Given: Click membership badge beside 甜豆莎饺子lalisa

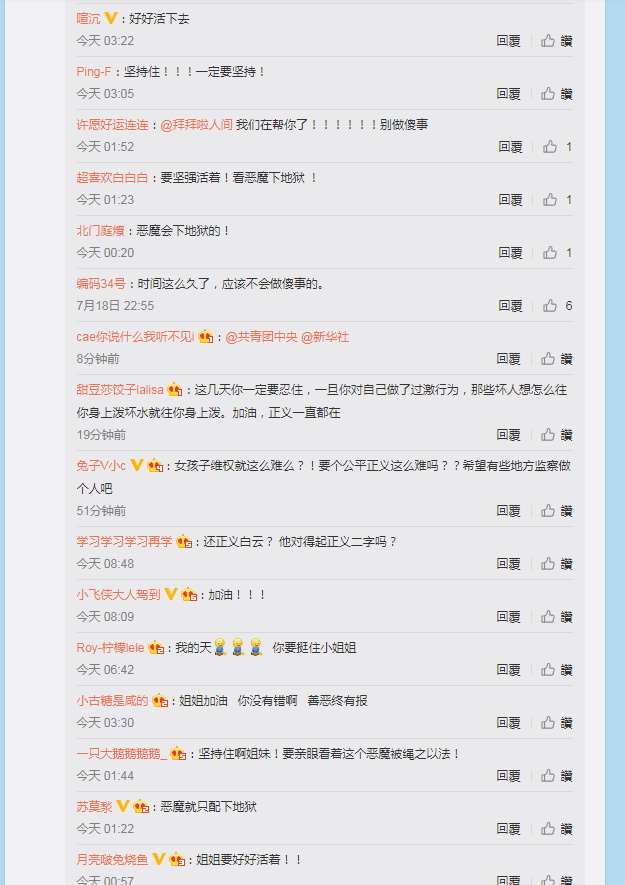Looking at the screenshot, I should tap(174, 390).
